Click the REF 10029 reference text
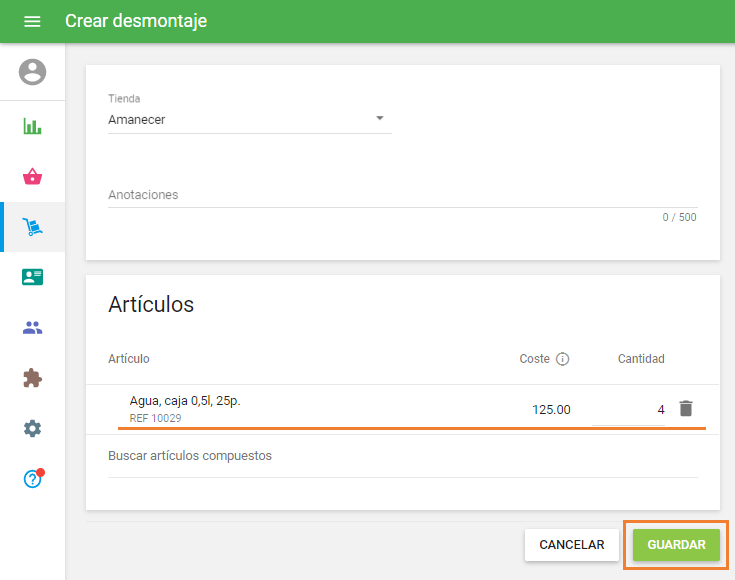The image size is (735, 580). point(155,418)
